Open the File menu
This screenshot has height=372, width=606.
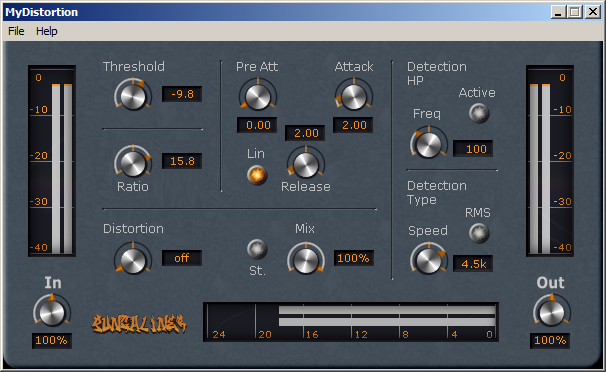pos(16,31)
